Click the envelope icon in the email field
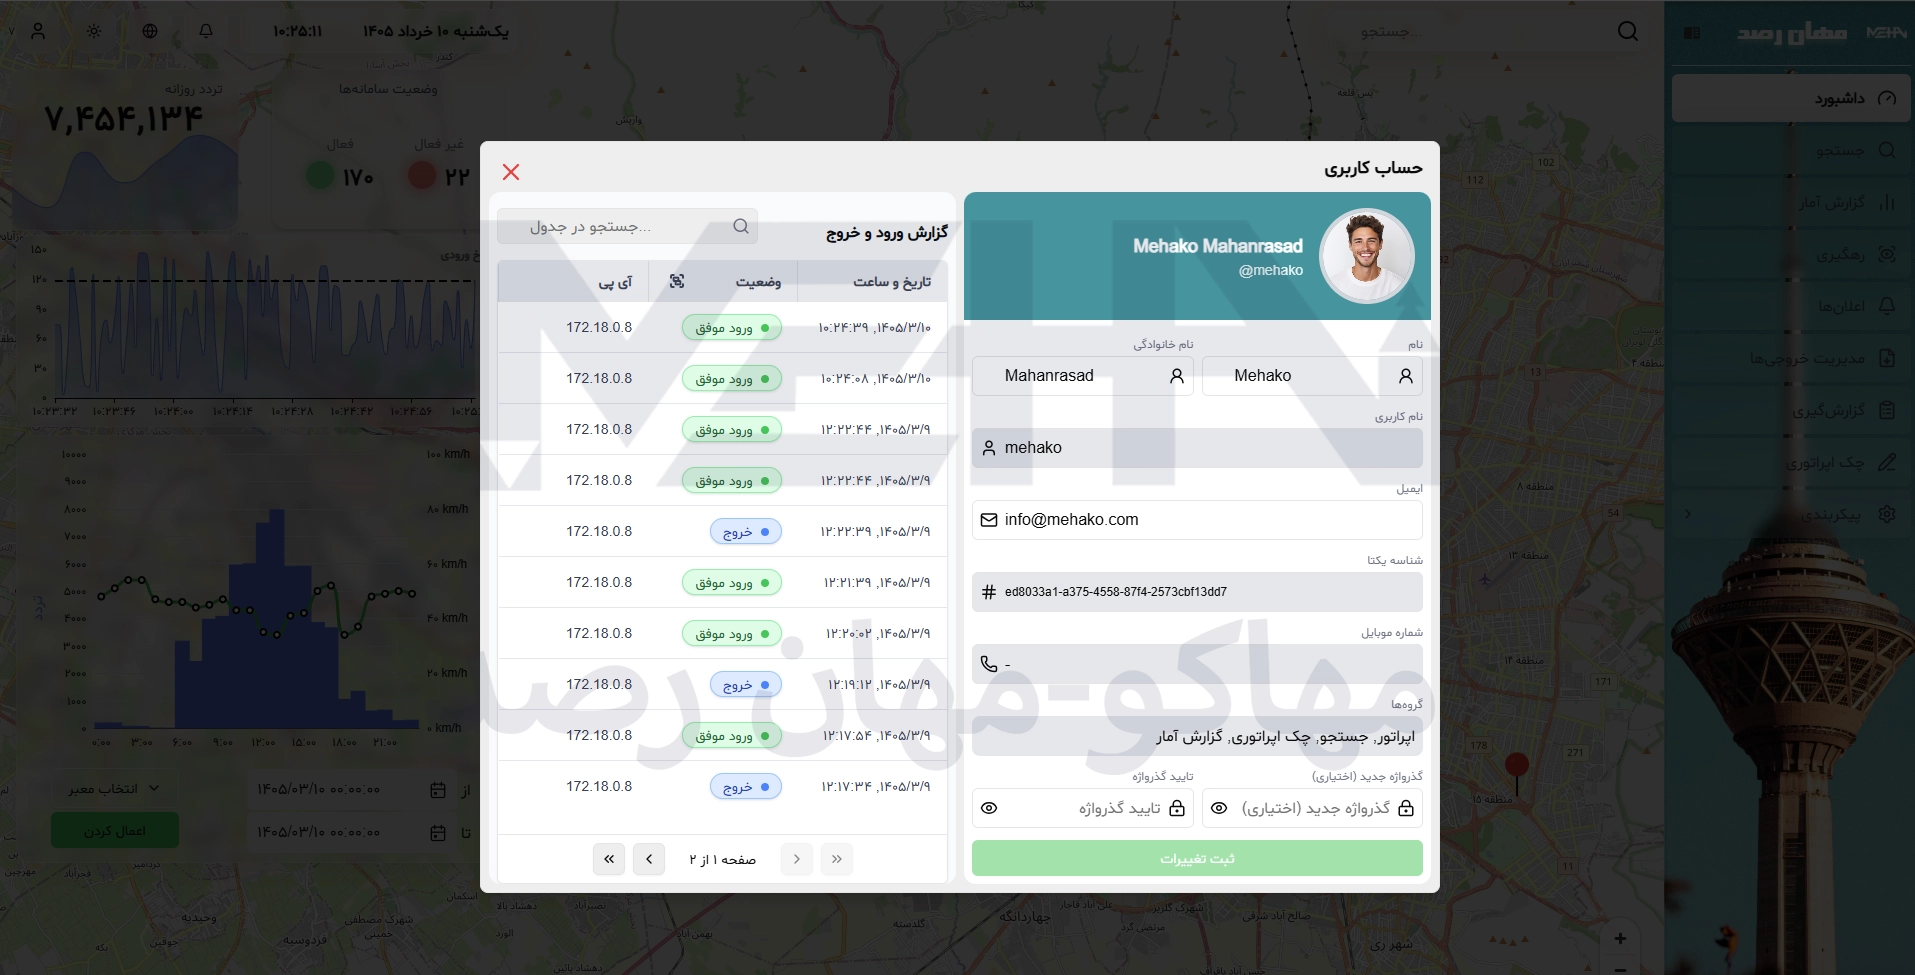This screenshot has height=975, width=1915. click(989, 520)
